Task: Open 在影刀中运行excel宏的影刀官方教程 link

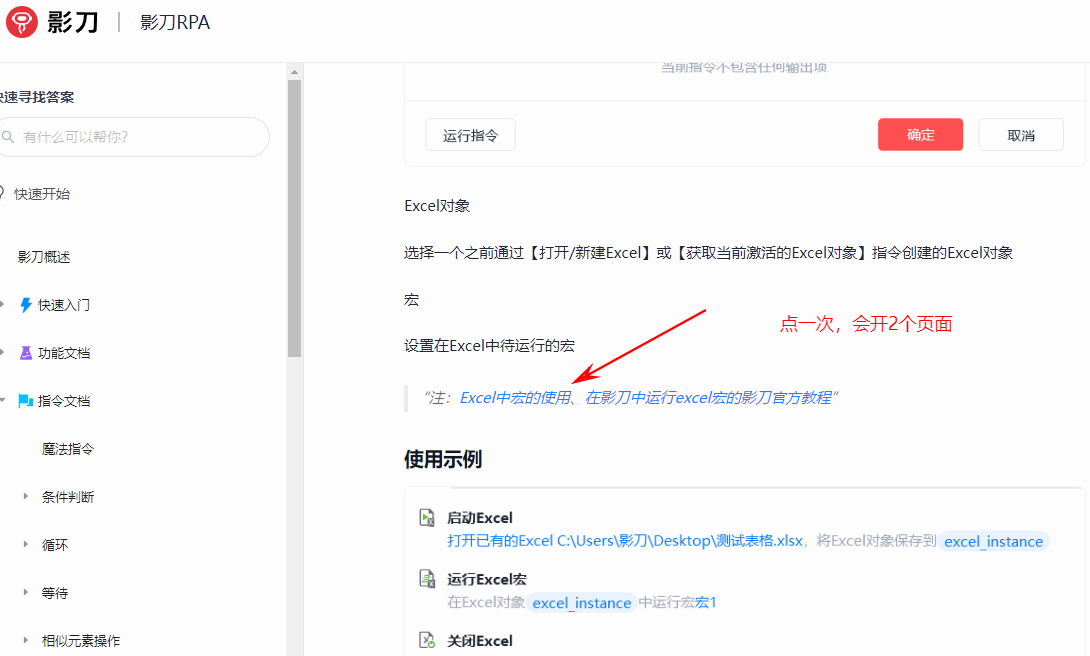Action: pos(708,397)
